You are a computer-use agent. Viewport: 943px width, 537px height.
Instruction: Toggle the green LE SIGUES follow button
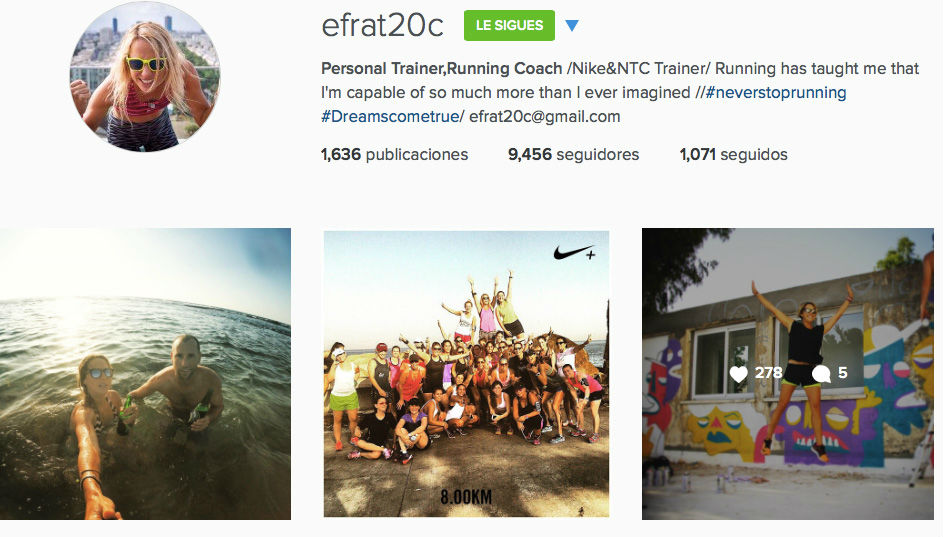tap(509, 25)
